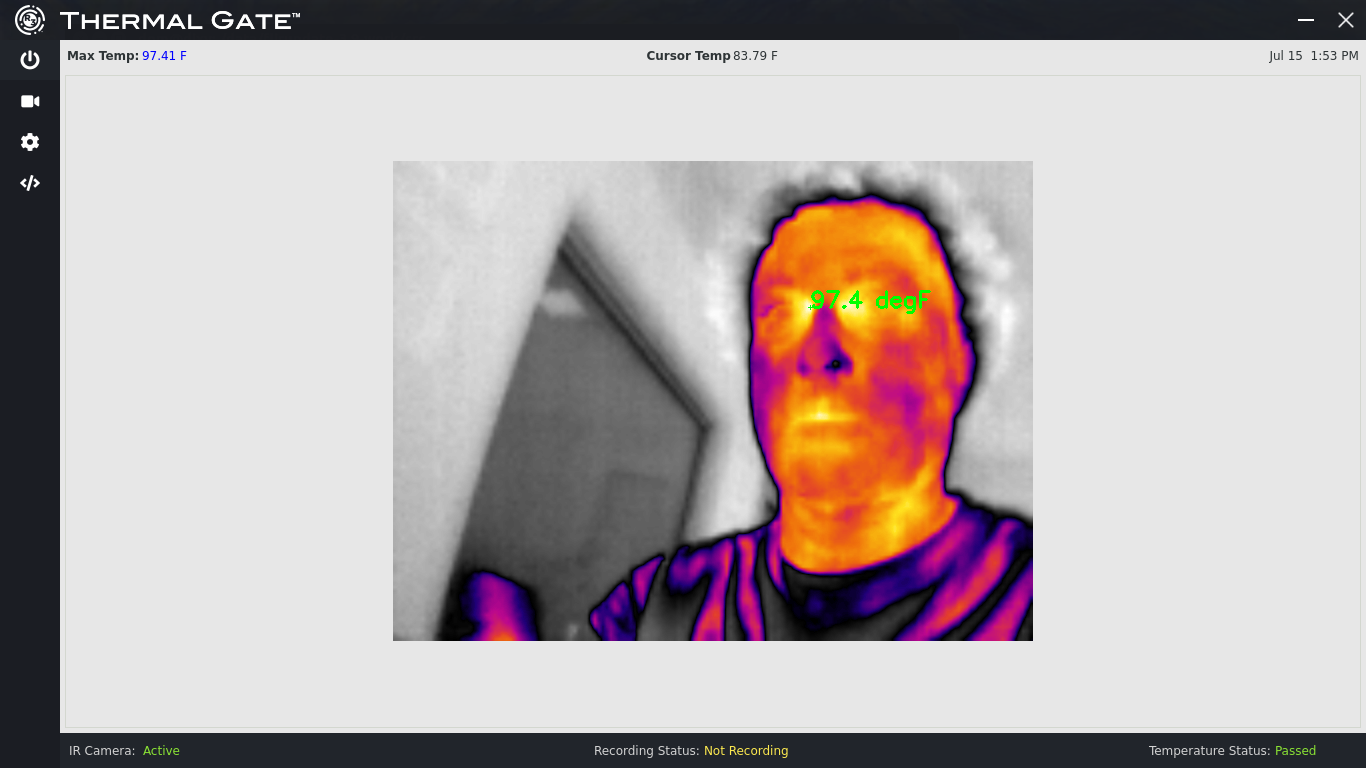
Task: Click the Cursor Temp label
Action: pyautogui.click(x=688, y=56)
